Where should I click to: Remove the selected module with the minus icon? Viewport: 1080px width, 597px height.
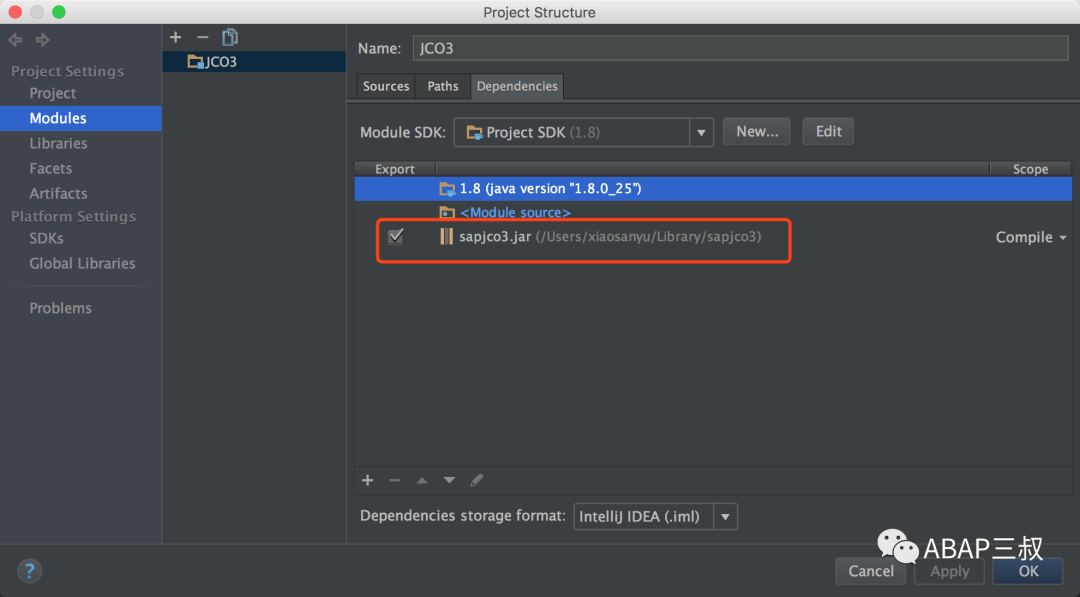202,37
